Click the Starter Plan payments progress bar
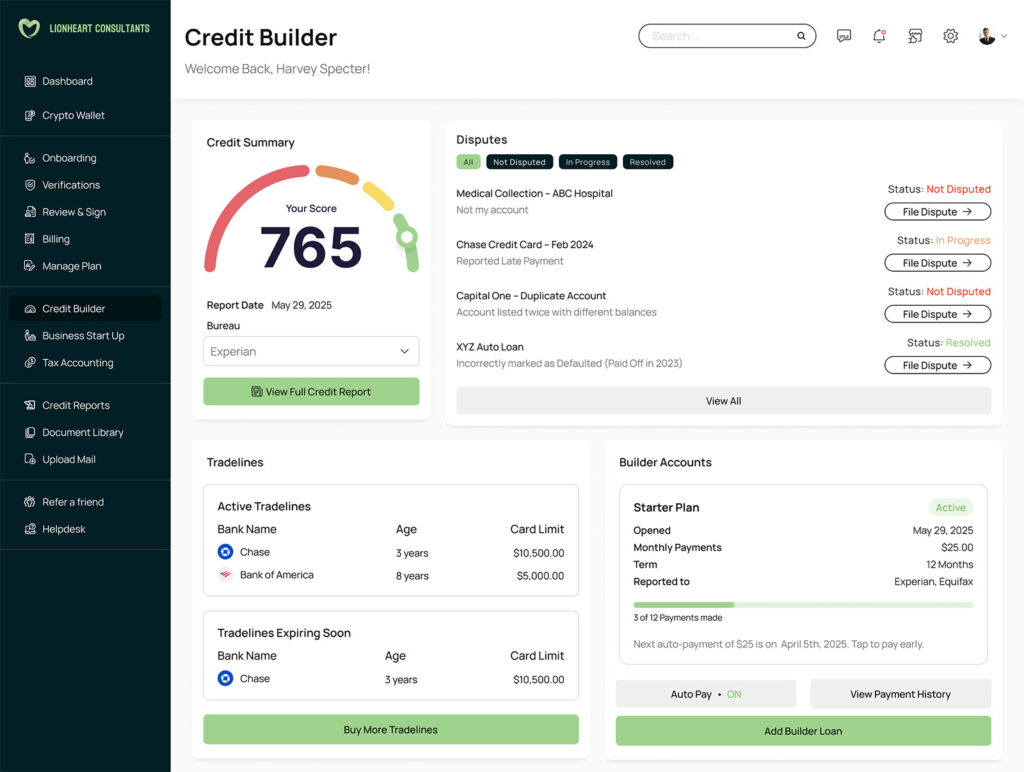The width and height of the screenshot is (1024, 772). coord(802,605)
